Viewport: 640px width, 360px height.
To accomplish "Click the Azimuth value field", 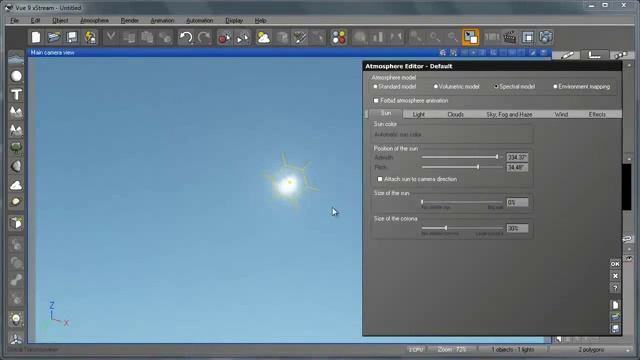I will click(517, 157).
